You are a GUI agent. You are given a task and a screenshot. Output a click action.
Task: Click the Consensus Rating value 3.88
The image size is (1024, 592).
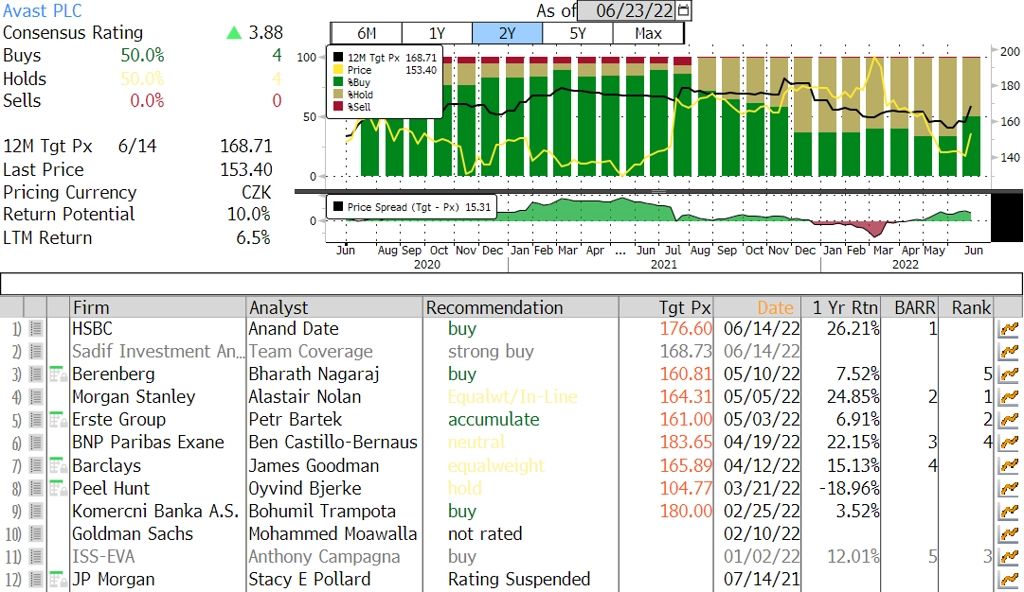click(266, 33)
